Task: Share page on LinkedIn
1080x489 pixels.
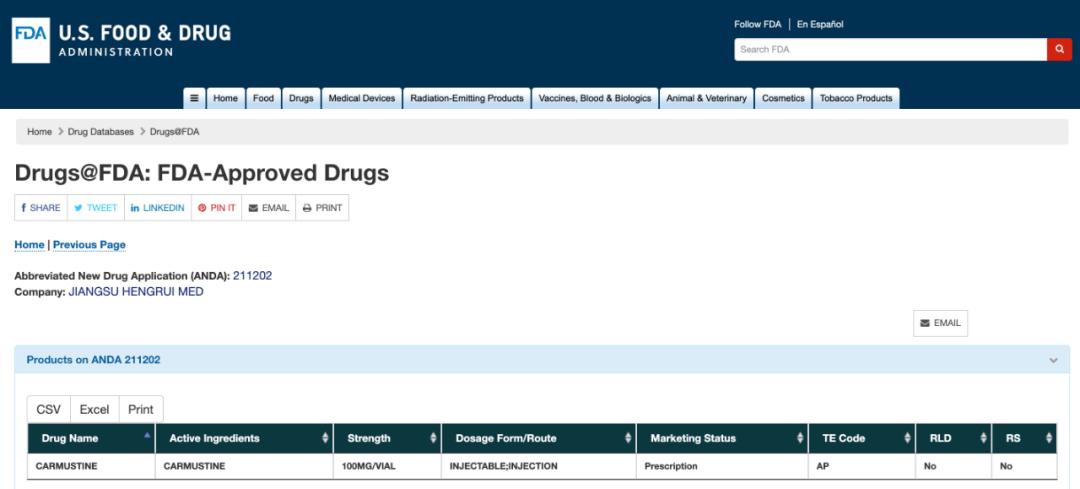Action: (x=158, y=208)
